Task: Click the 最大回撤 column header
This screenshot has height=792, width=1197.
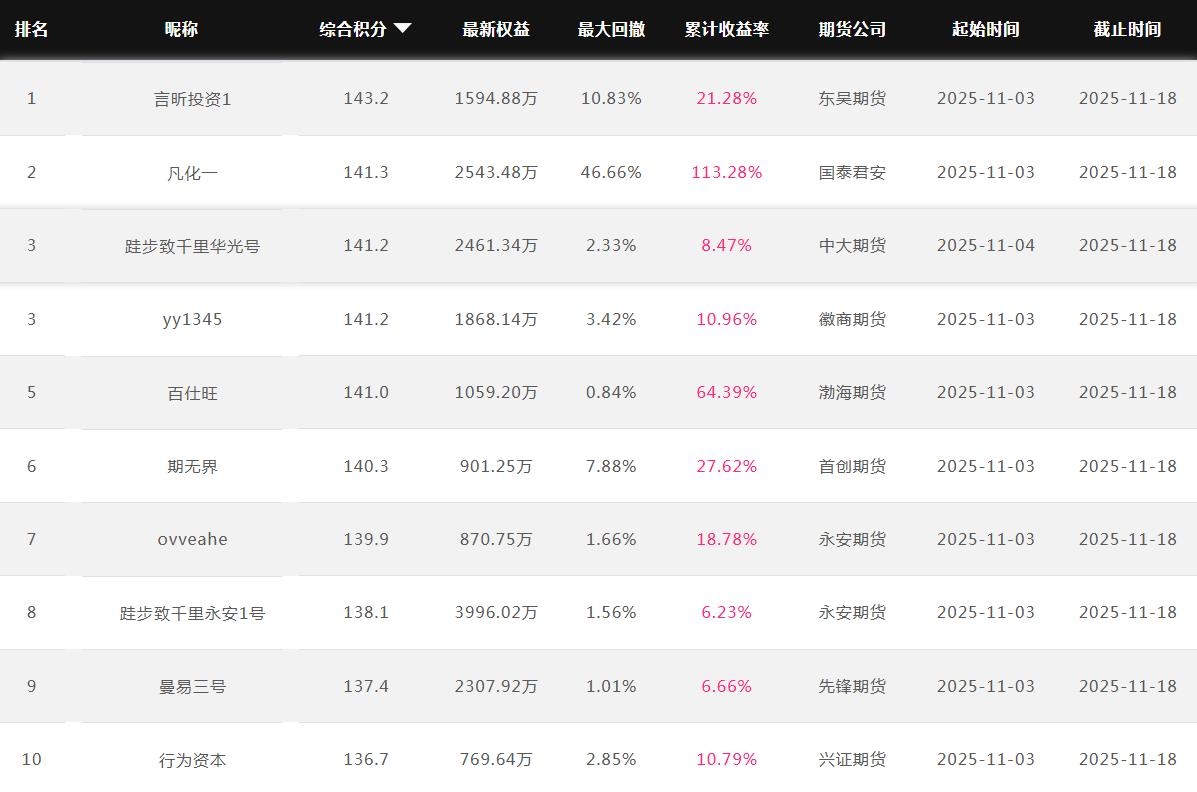Action: (x=611, y=29)
